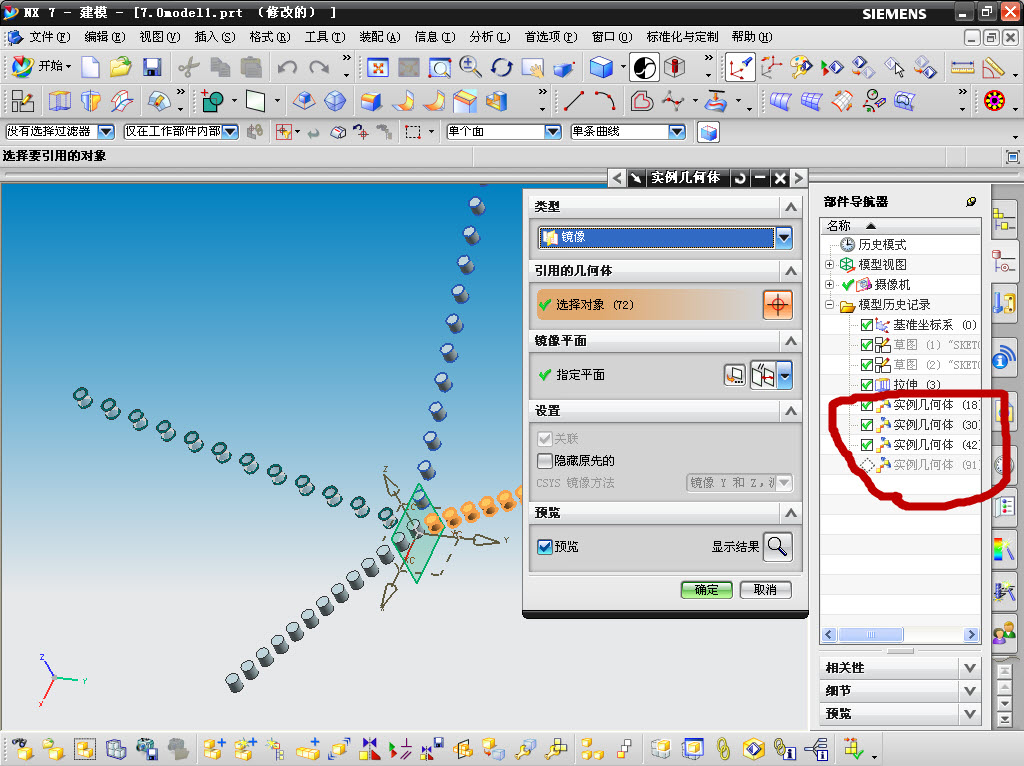Click the Open folder icon
This screenshot has height=766, width=1024.
pos(121,67)
